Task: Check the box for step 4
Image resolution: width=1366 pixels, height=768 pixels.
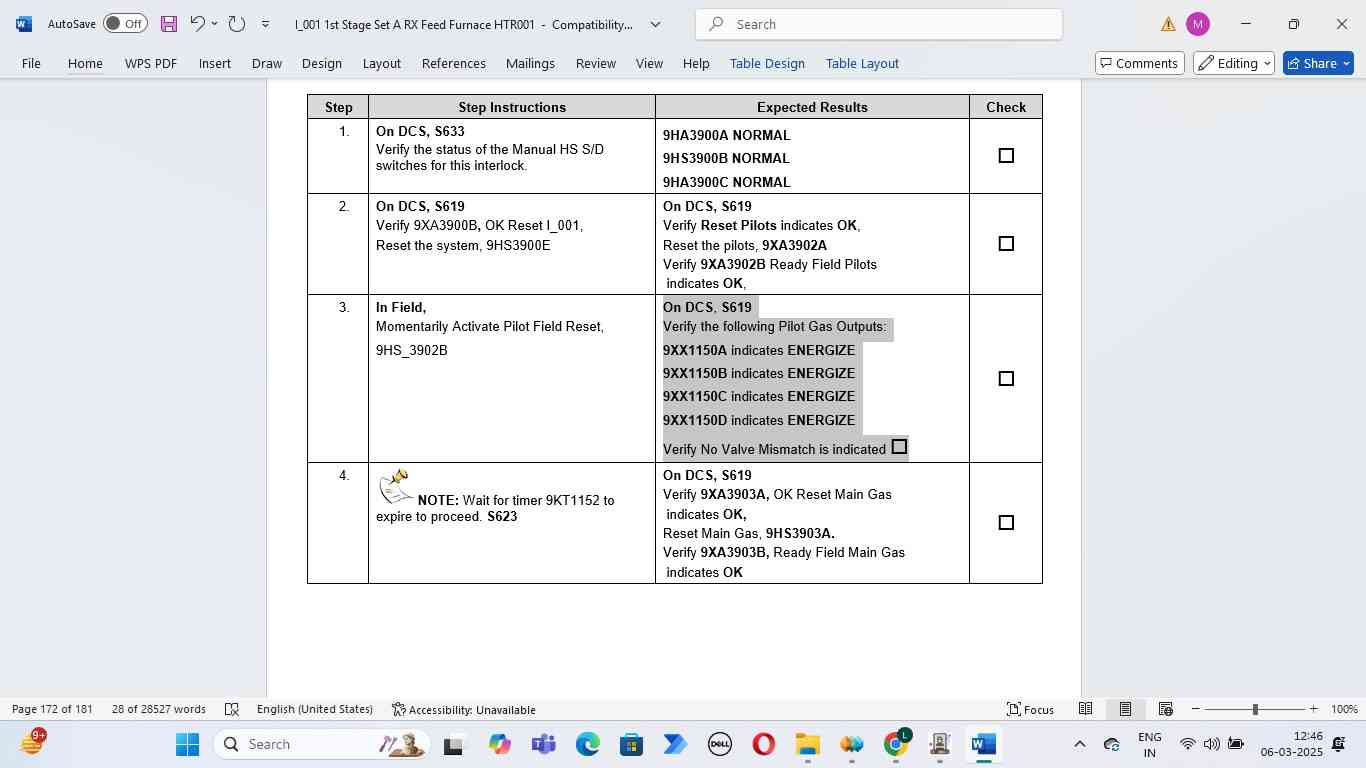Action: coord(1006,523)
